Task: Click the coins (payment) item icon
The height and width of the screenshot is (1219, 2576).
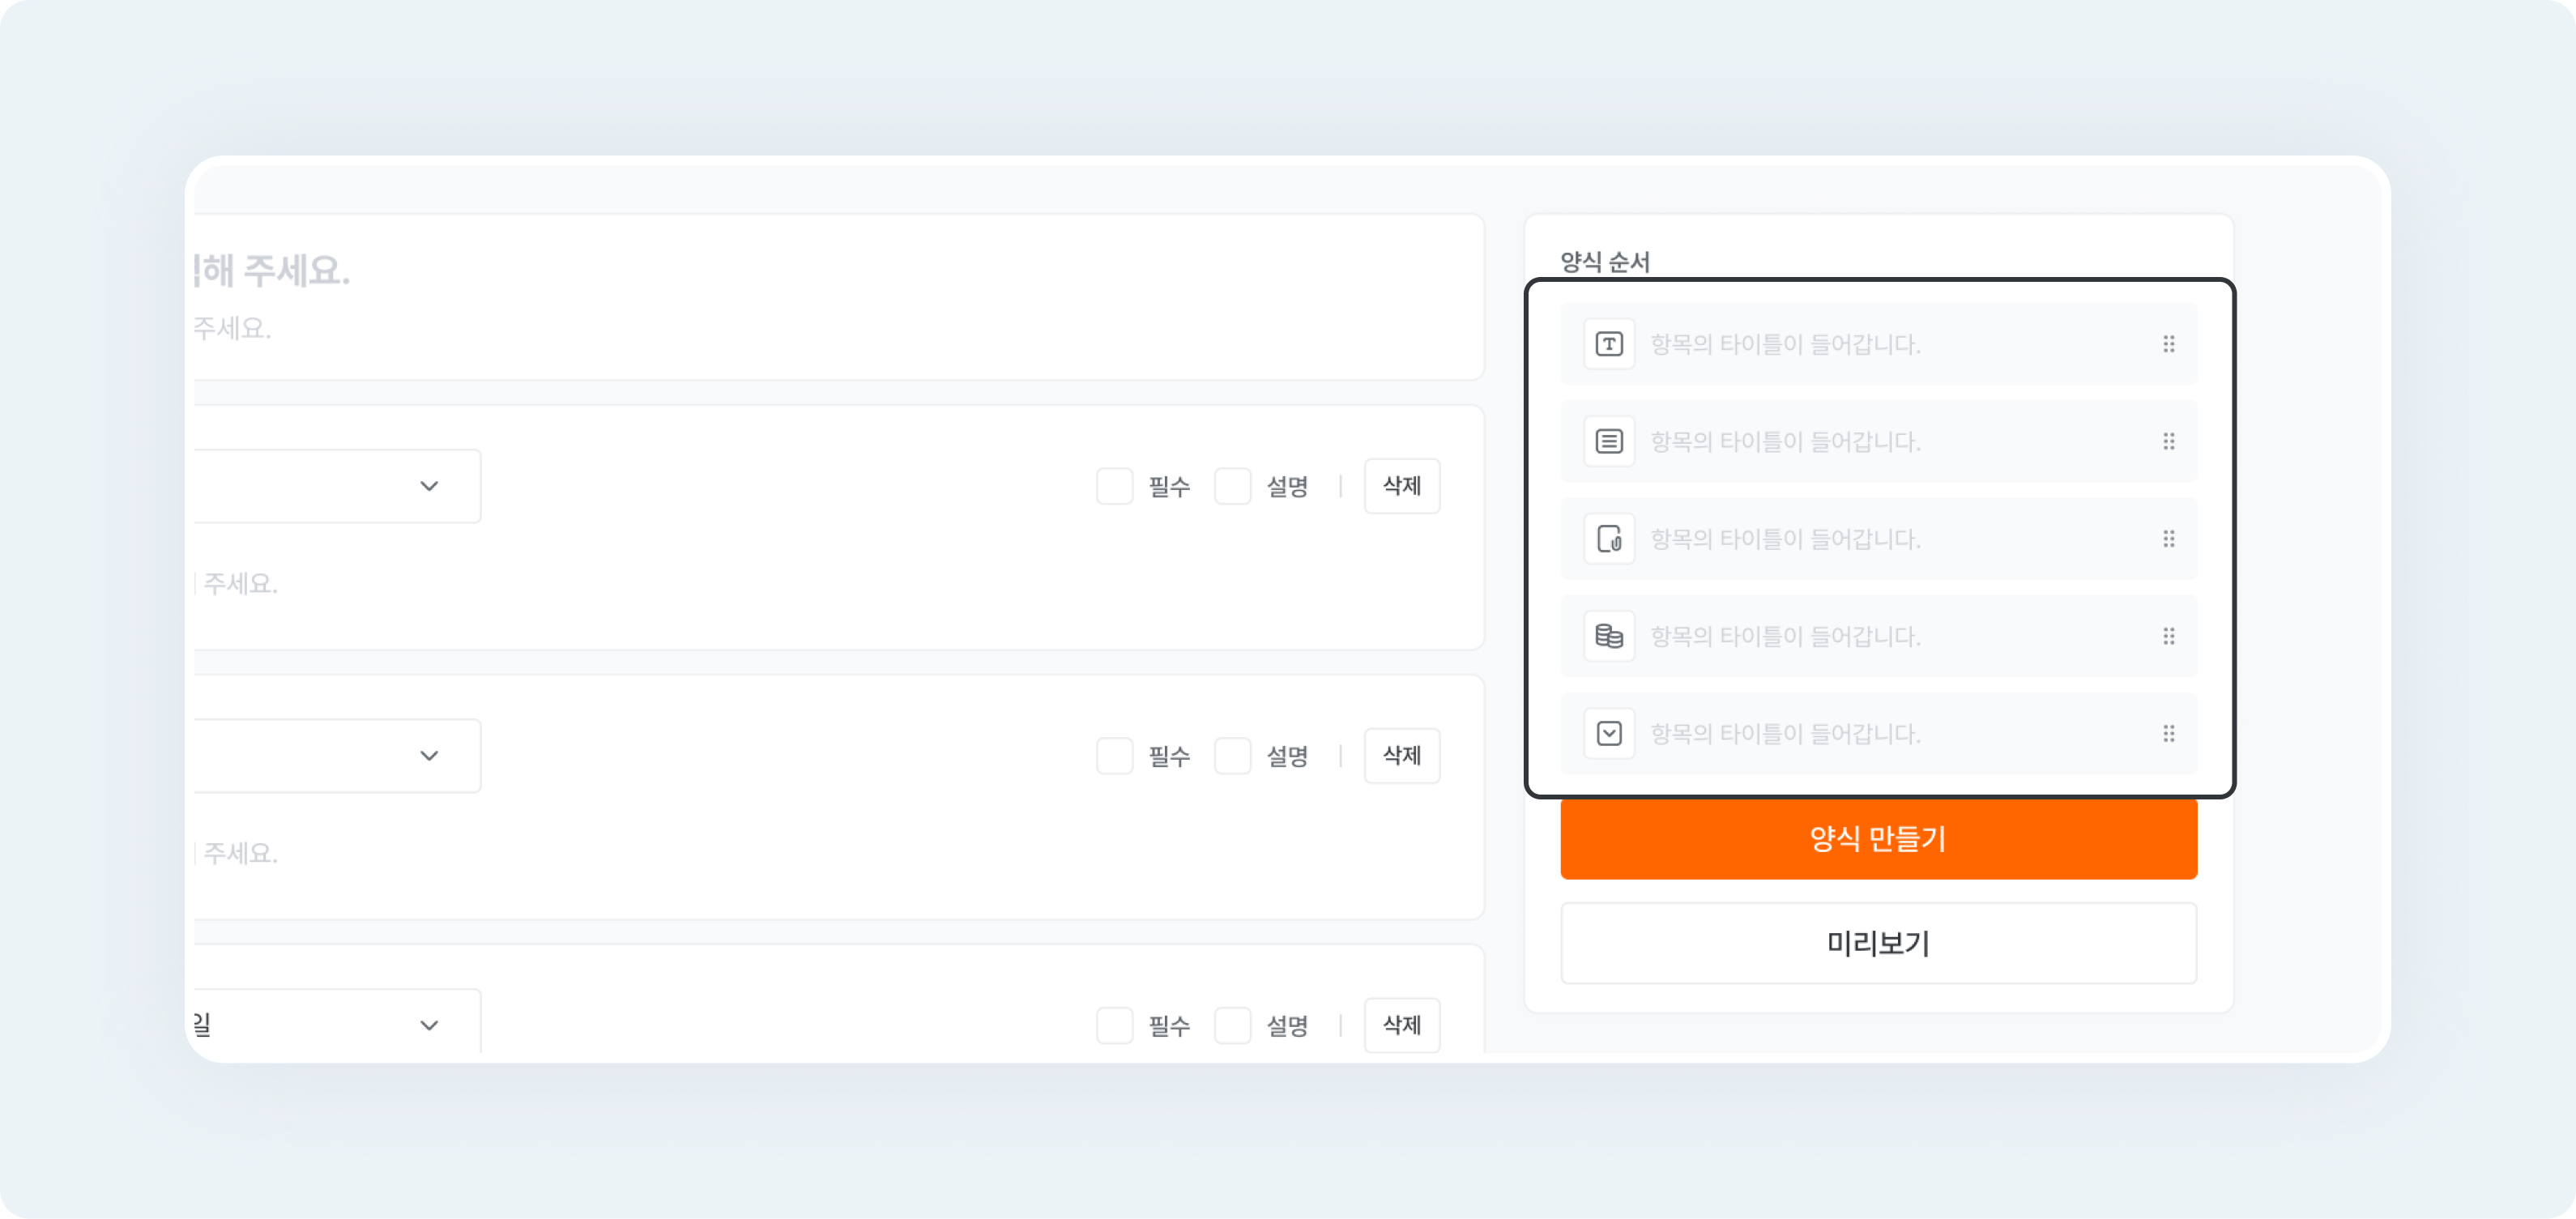Action: (x=1610, y=636)
